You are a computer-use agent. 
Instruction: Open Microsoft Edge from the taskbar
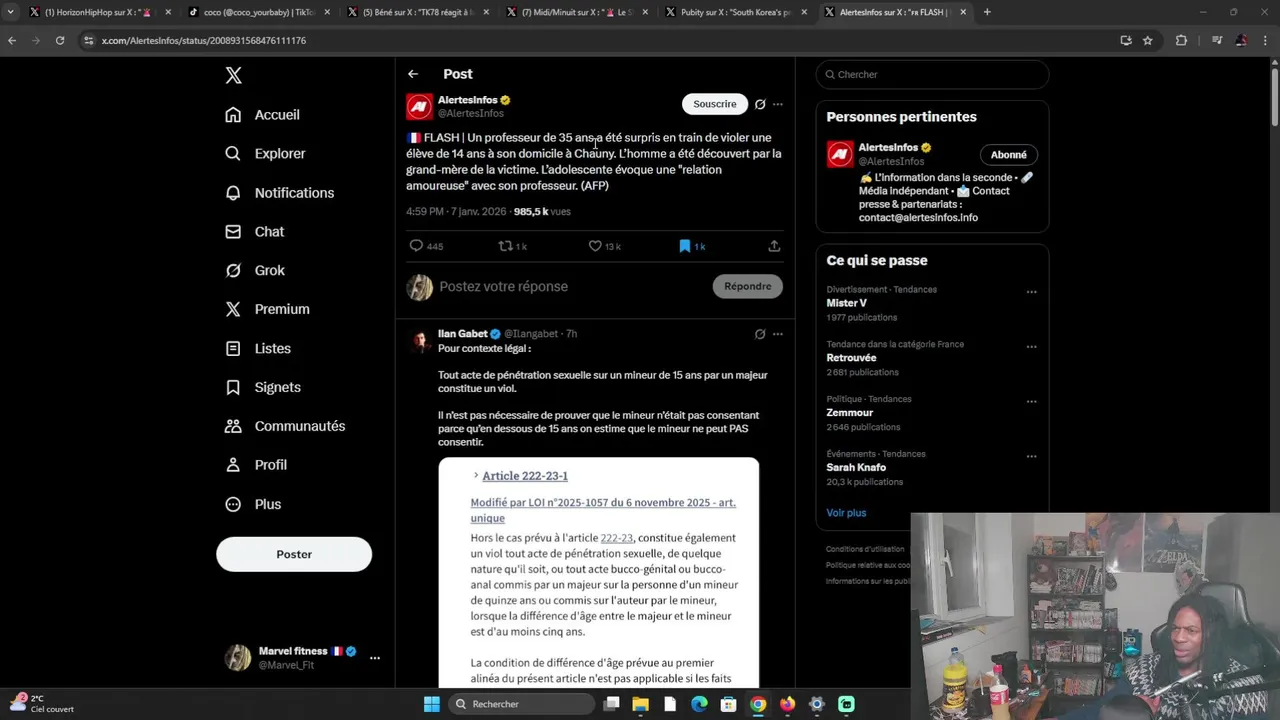pos(699,704)
